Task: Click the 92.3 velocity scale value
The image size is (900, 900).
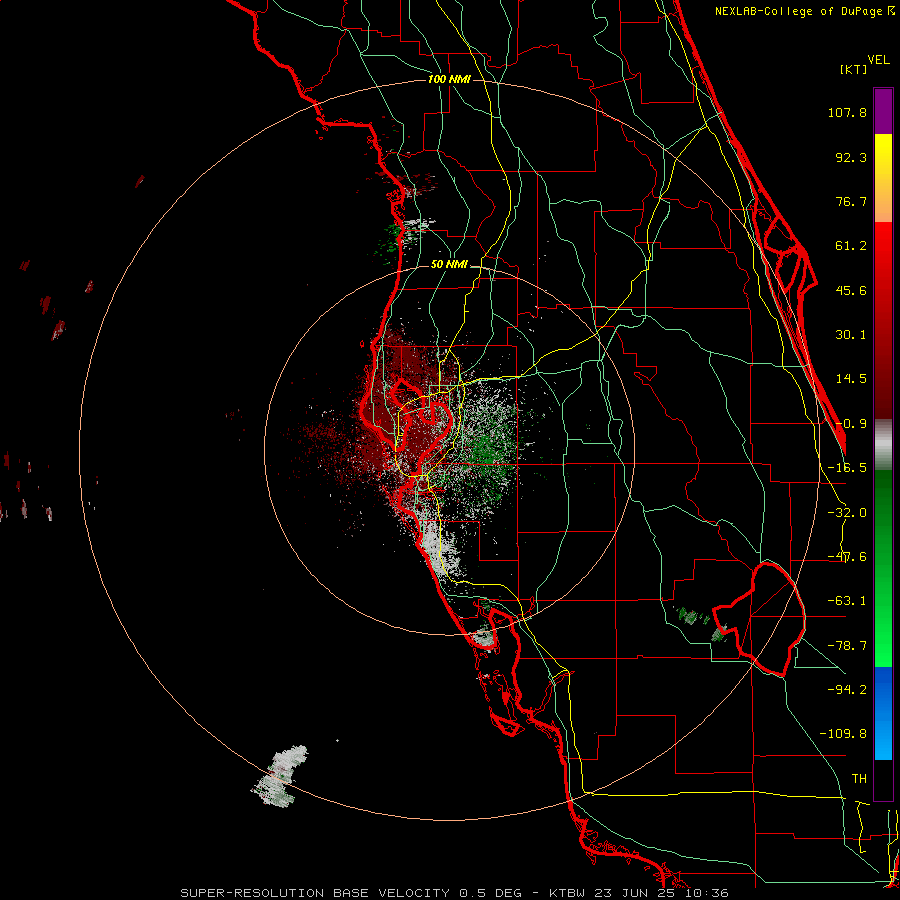Action: pyautogui.click(x=851, y=157)
